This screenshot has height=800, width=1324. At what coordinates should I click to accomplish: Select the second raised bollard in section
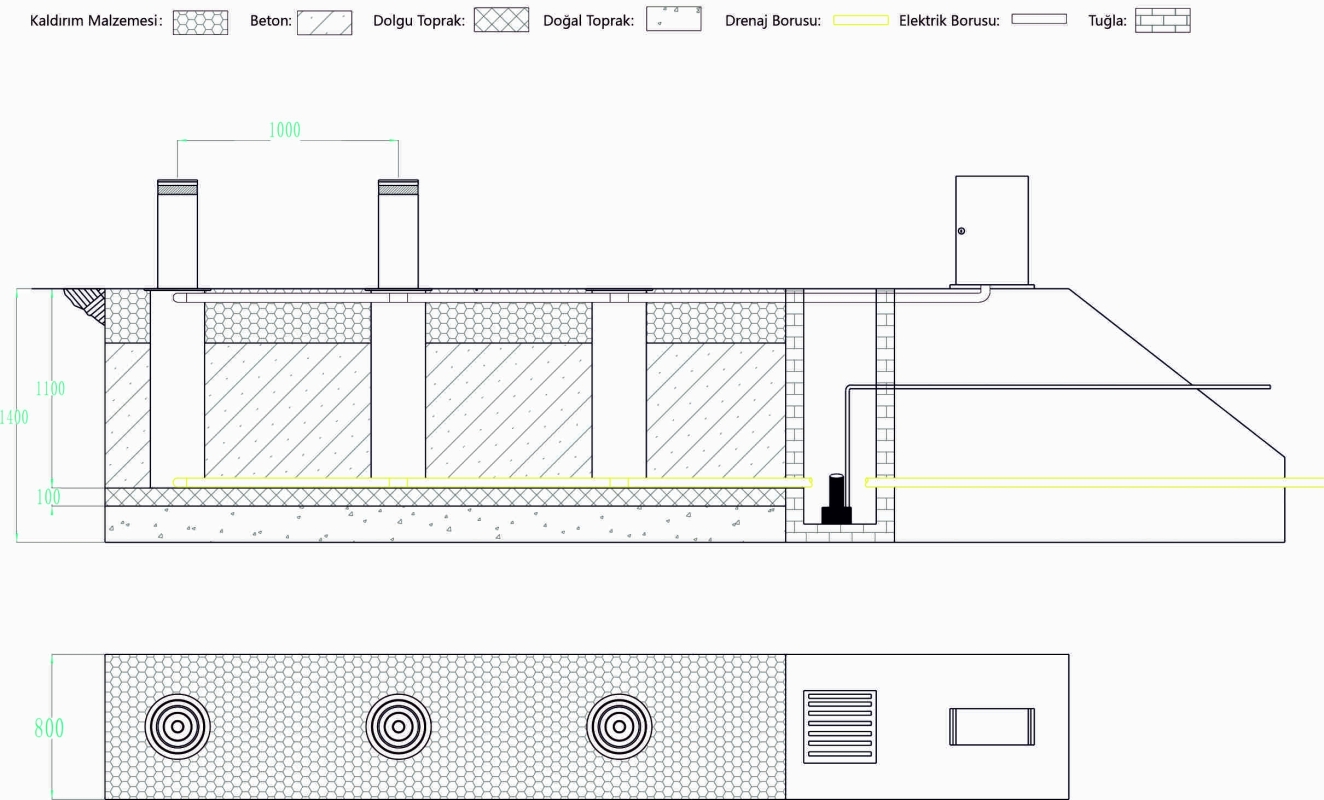point(398,233)
